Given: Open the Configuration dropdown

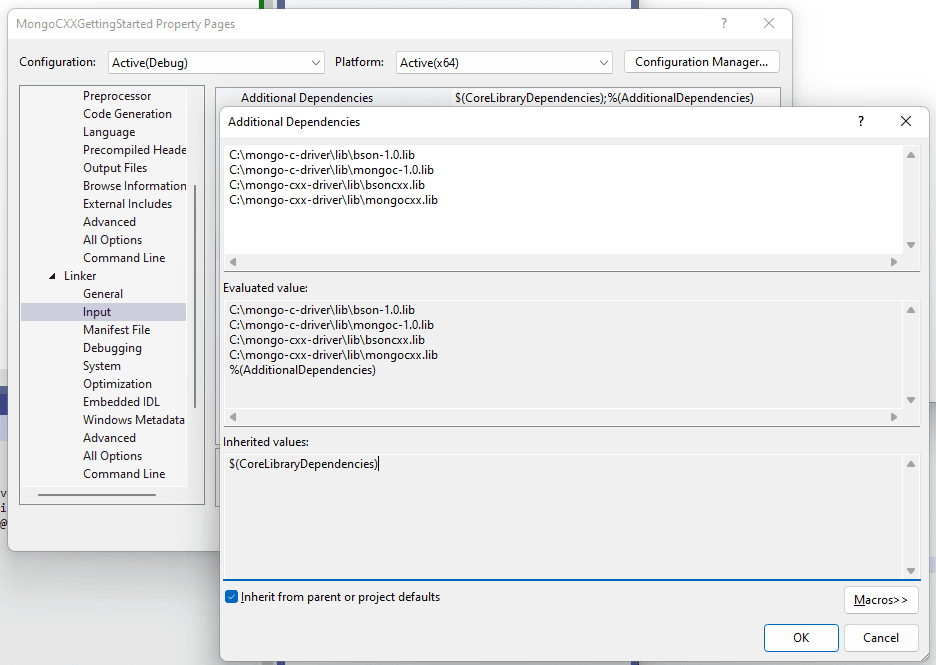Looking at the screenshot, I should pyautogui.click(x=216, y=62).
